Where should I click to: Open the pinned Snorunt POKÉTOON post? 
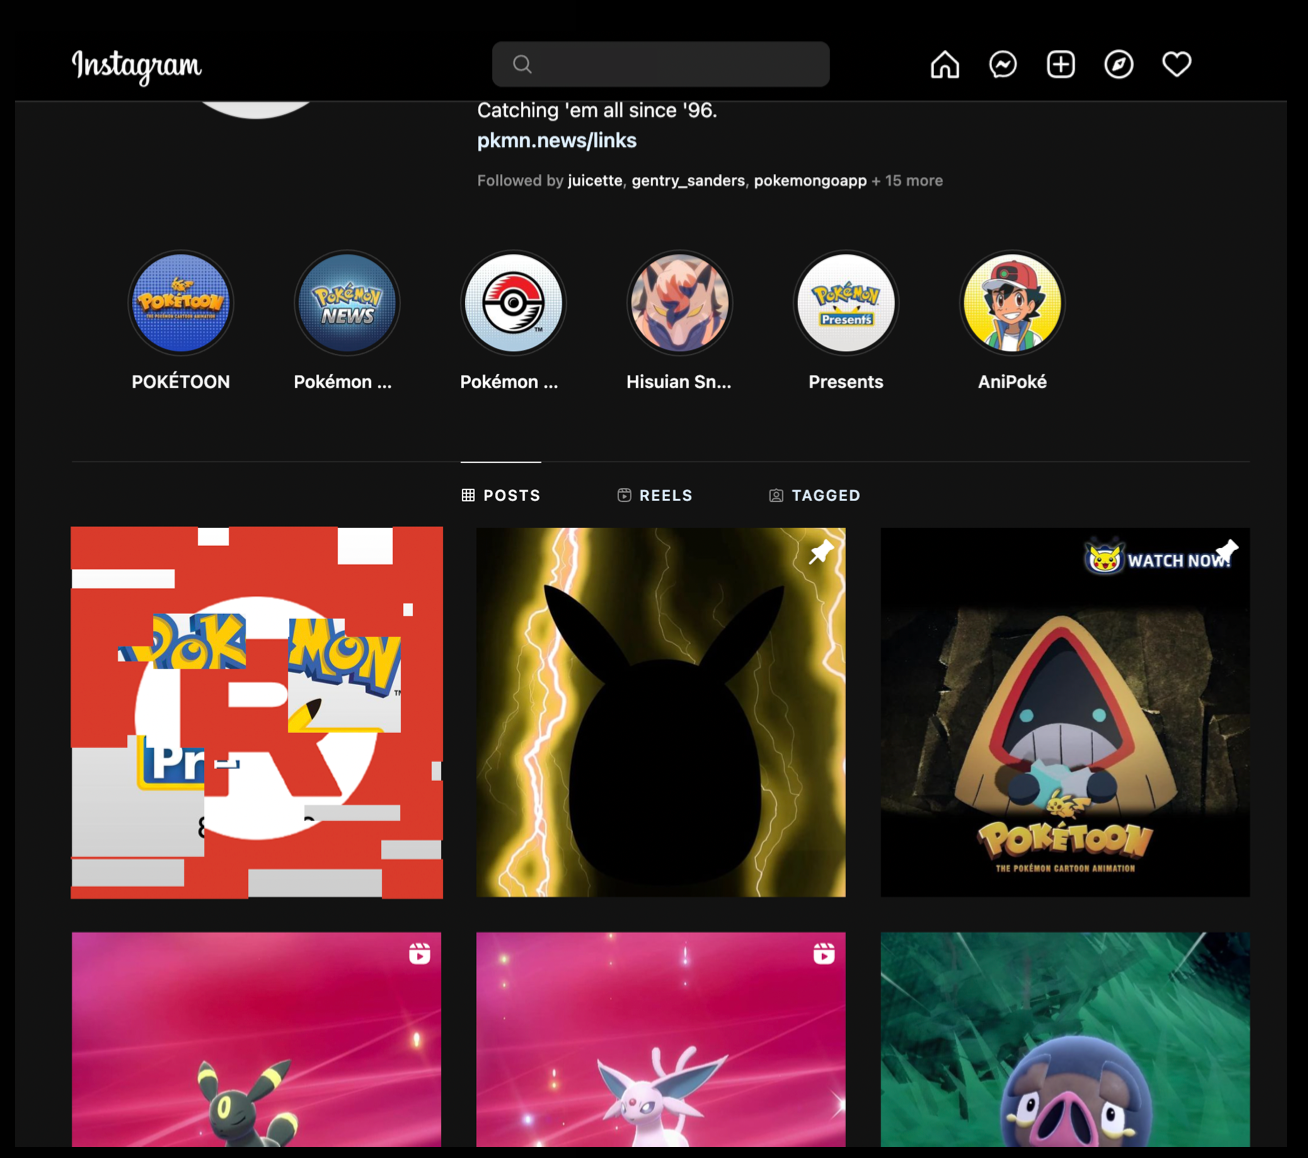[x=1065, y=712]
